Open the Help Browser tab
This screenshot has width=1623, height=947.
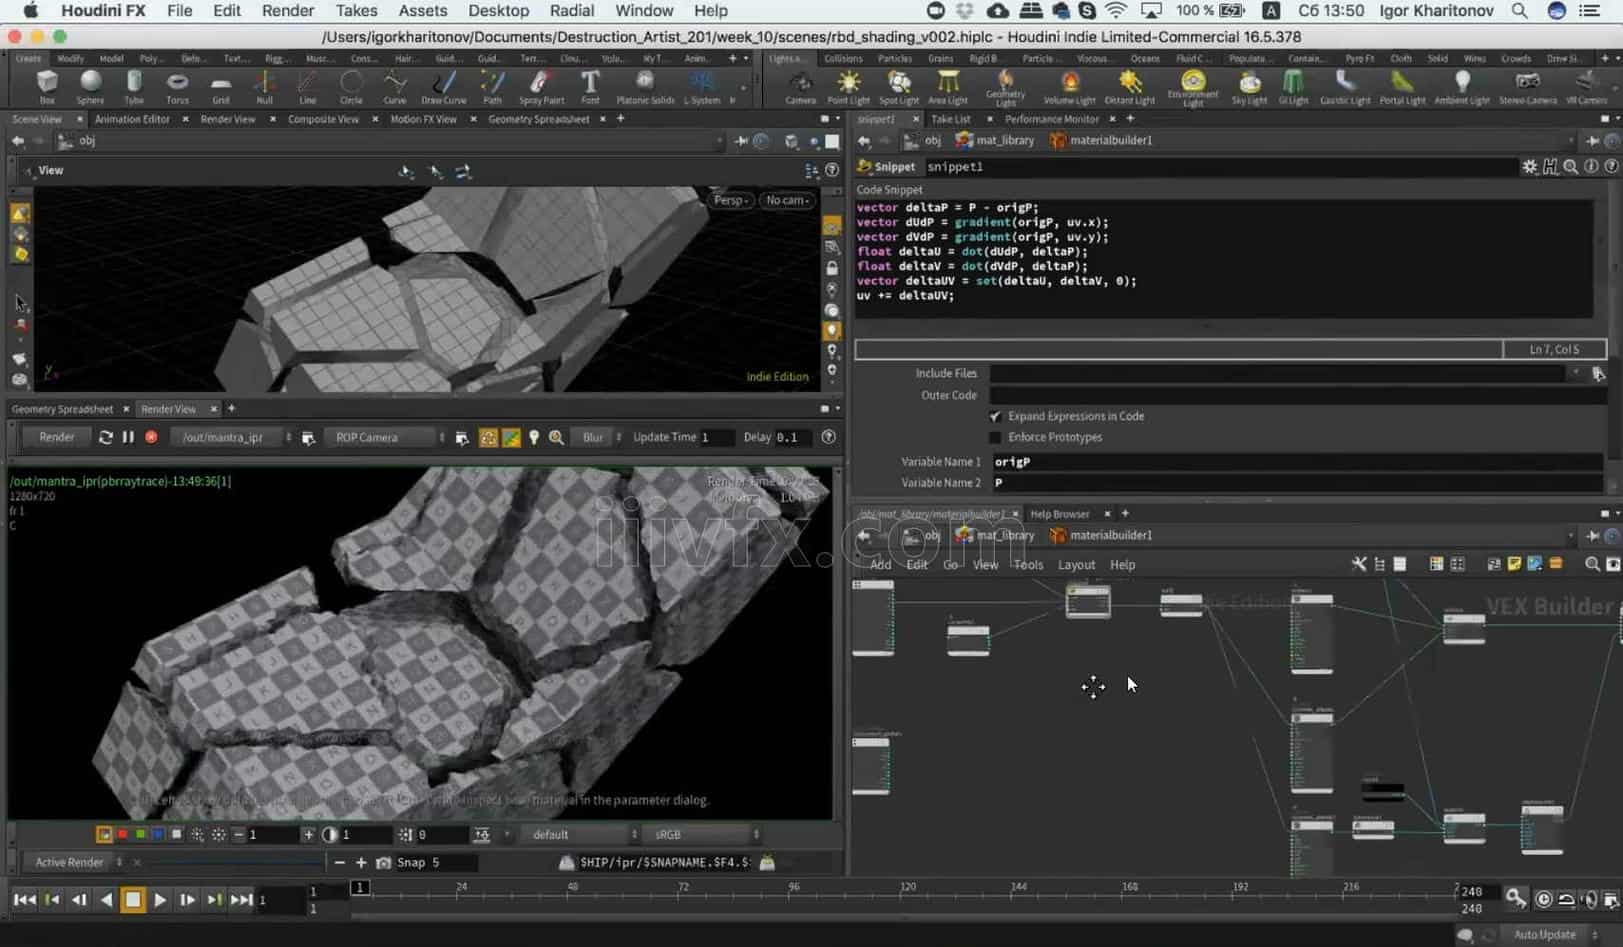pos(1059,514)
